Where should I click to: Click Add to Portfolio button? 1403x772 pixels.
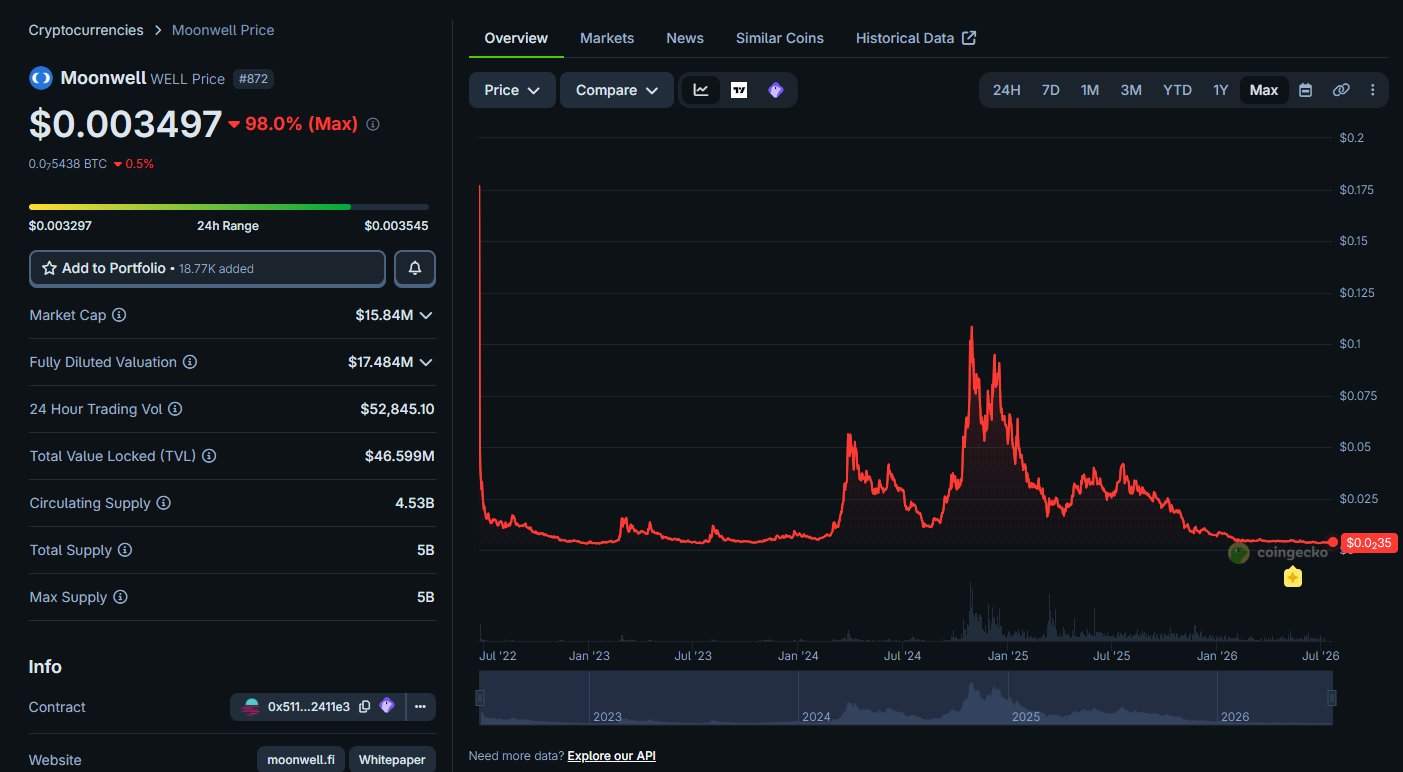click(x=207, y=268)
